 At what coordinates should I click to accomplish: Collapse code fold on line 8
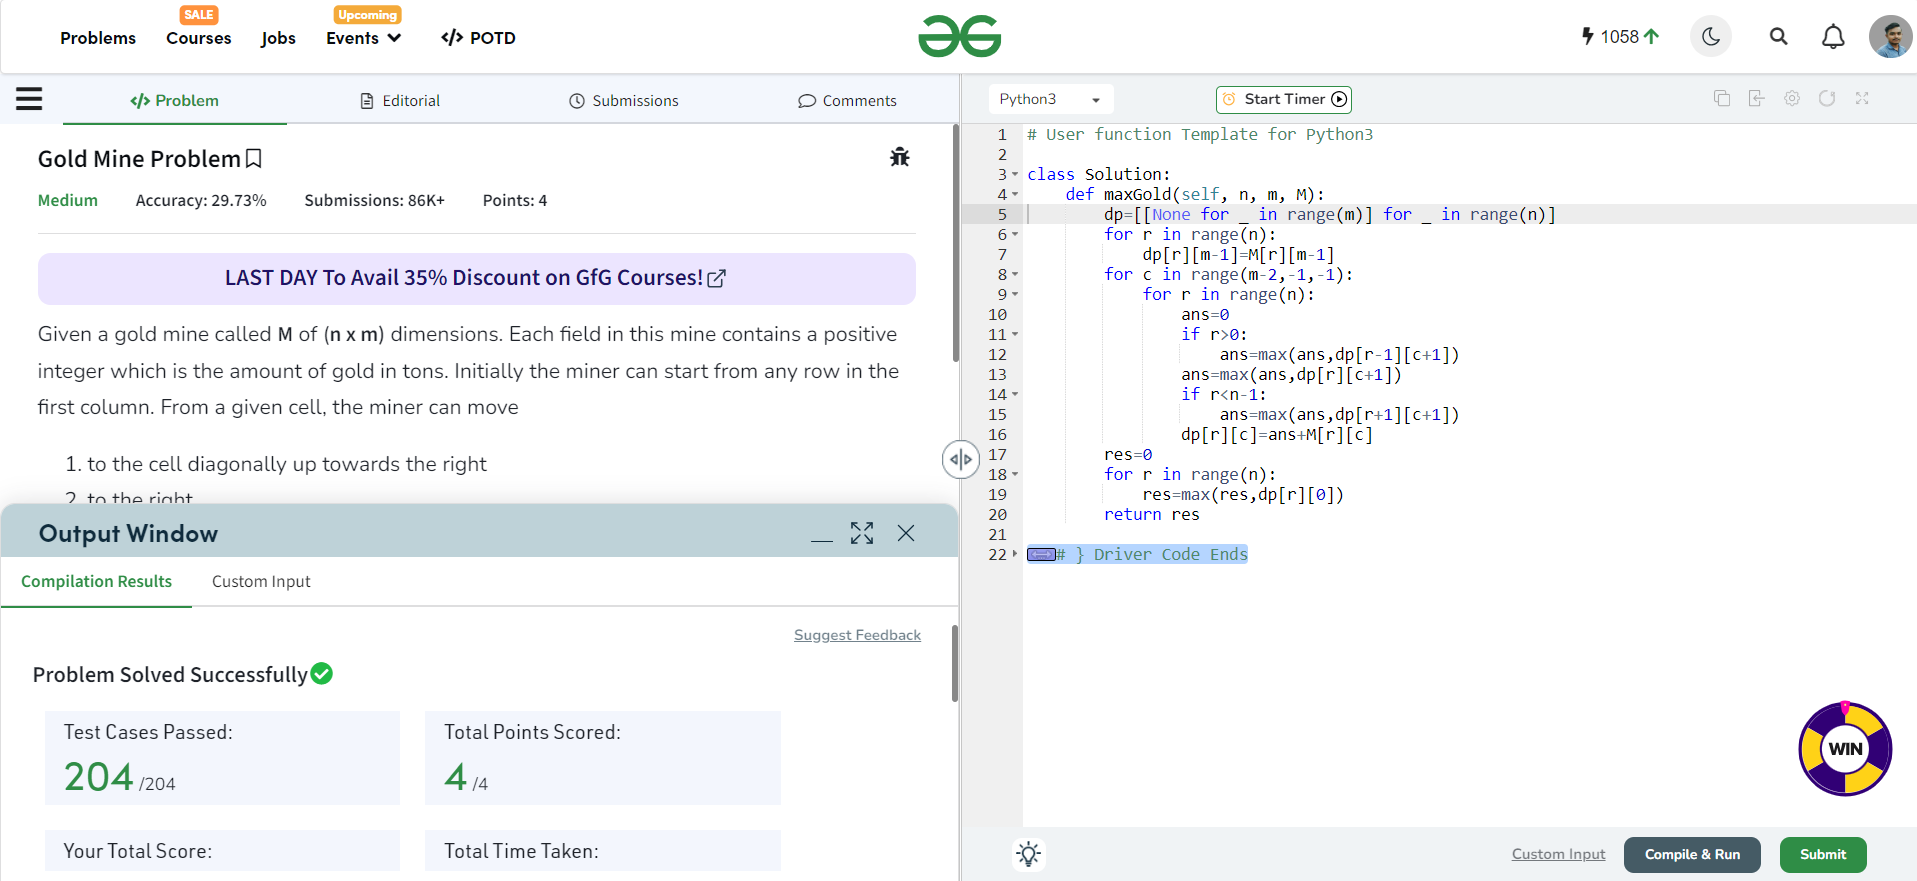[x=1015, y=275]
